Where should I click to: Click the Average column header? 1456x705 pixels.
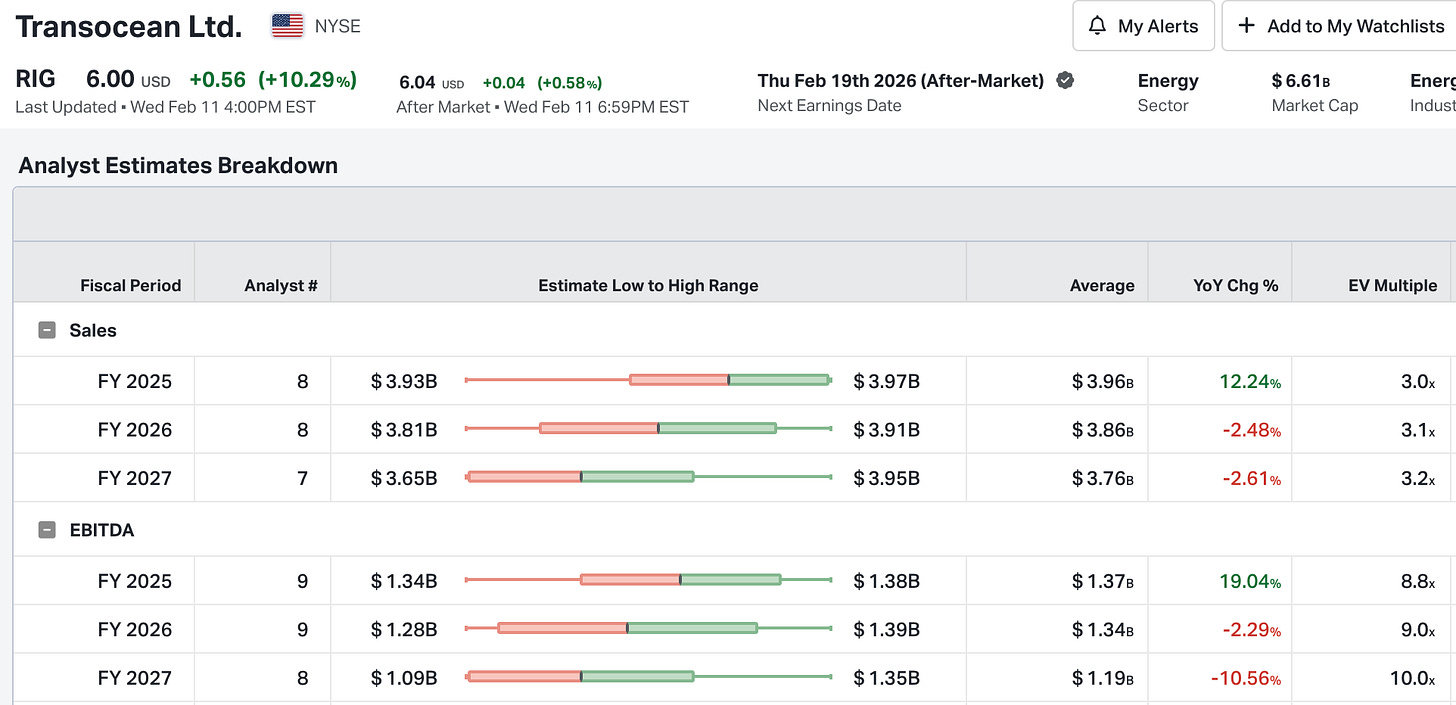click(x=1101, y=285)
